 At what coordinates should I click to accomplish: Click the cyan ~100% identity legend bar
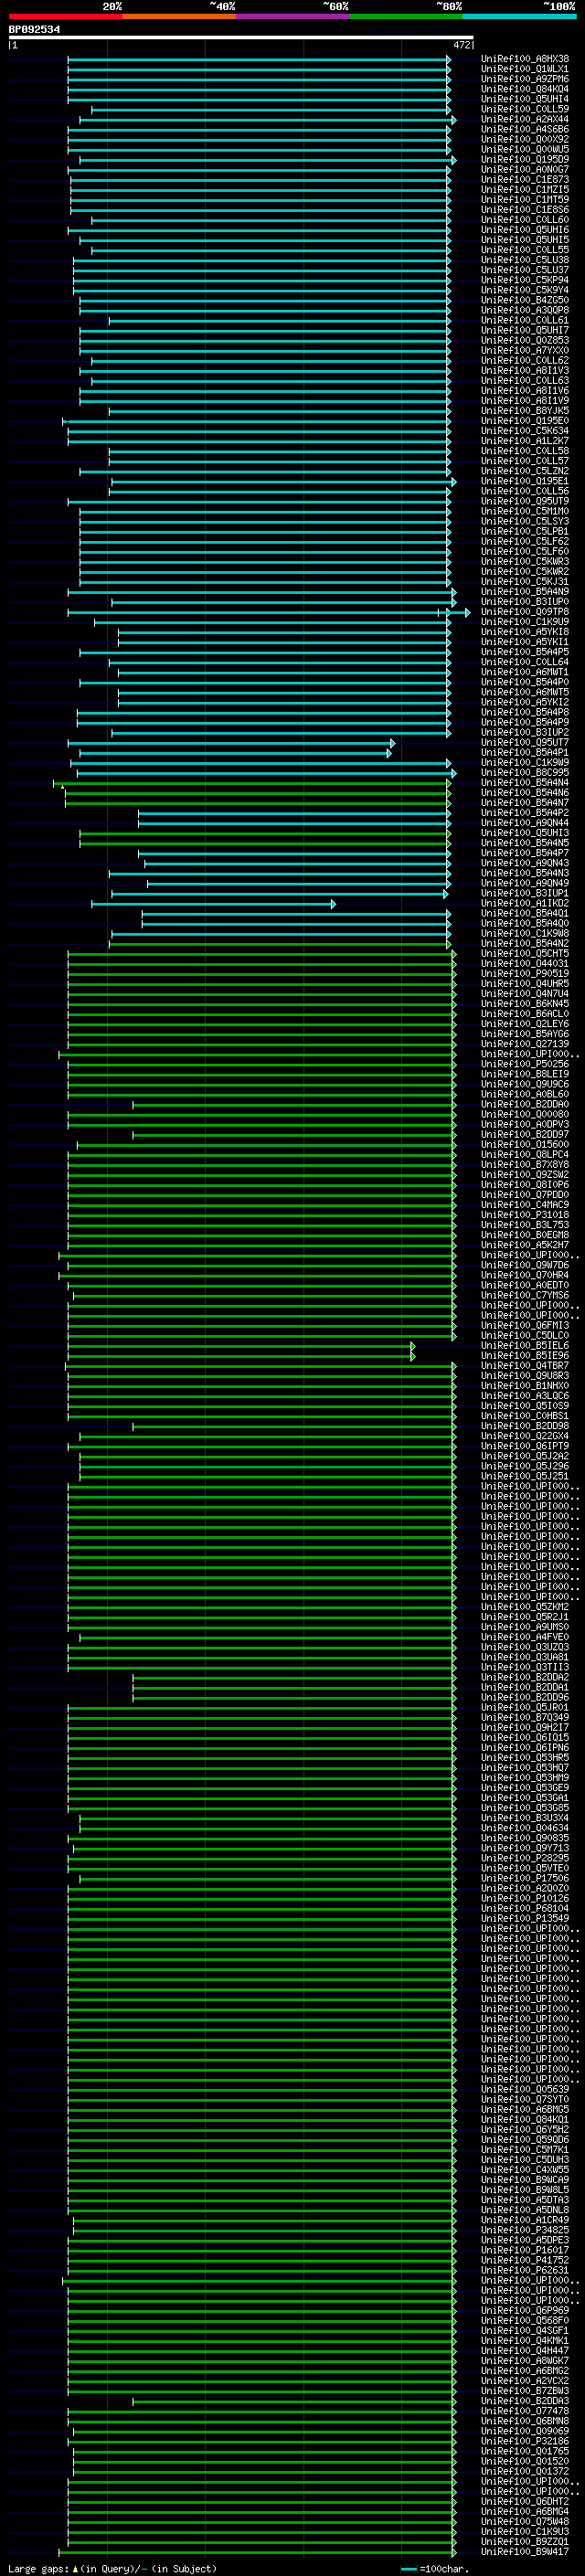tap(519, 16)
